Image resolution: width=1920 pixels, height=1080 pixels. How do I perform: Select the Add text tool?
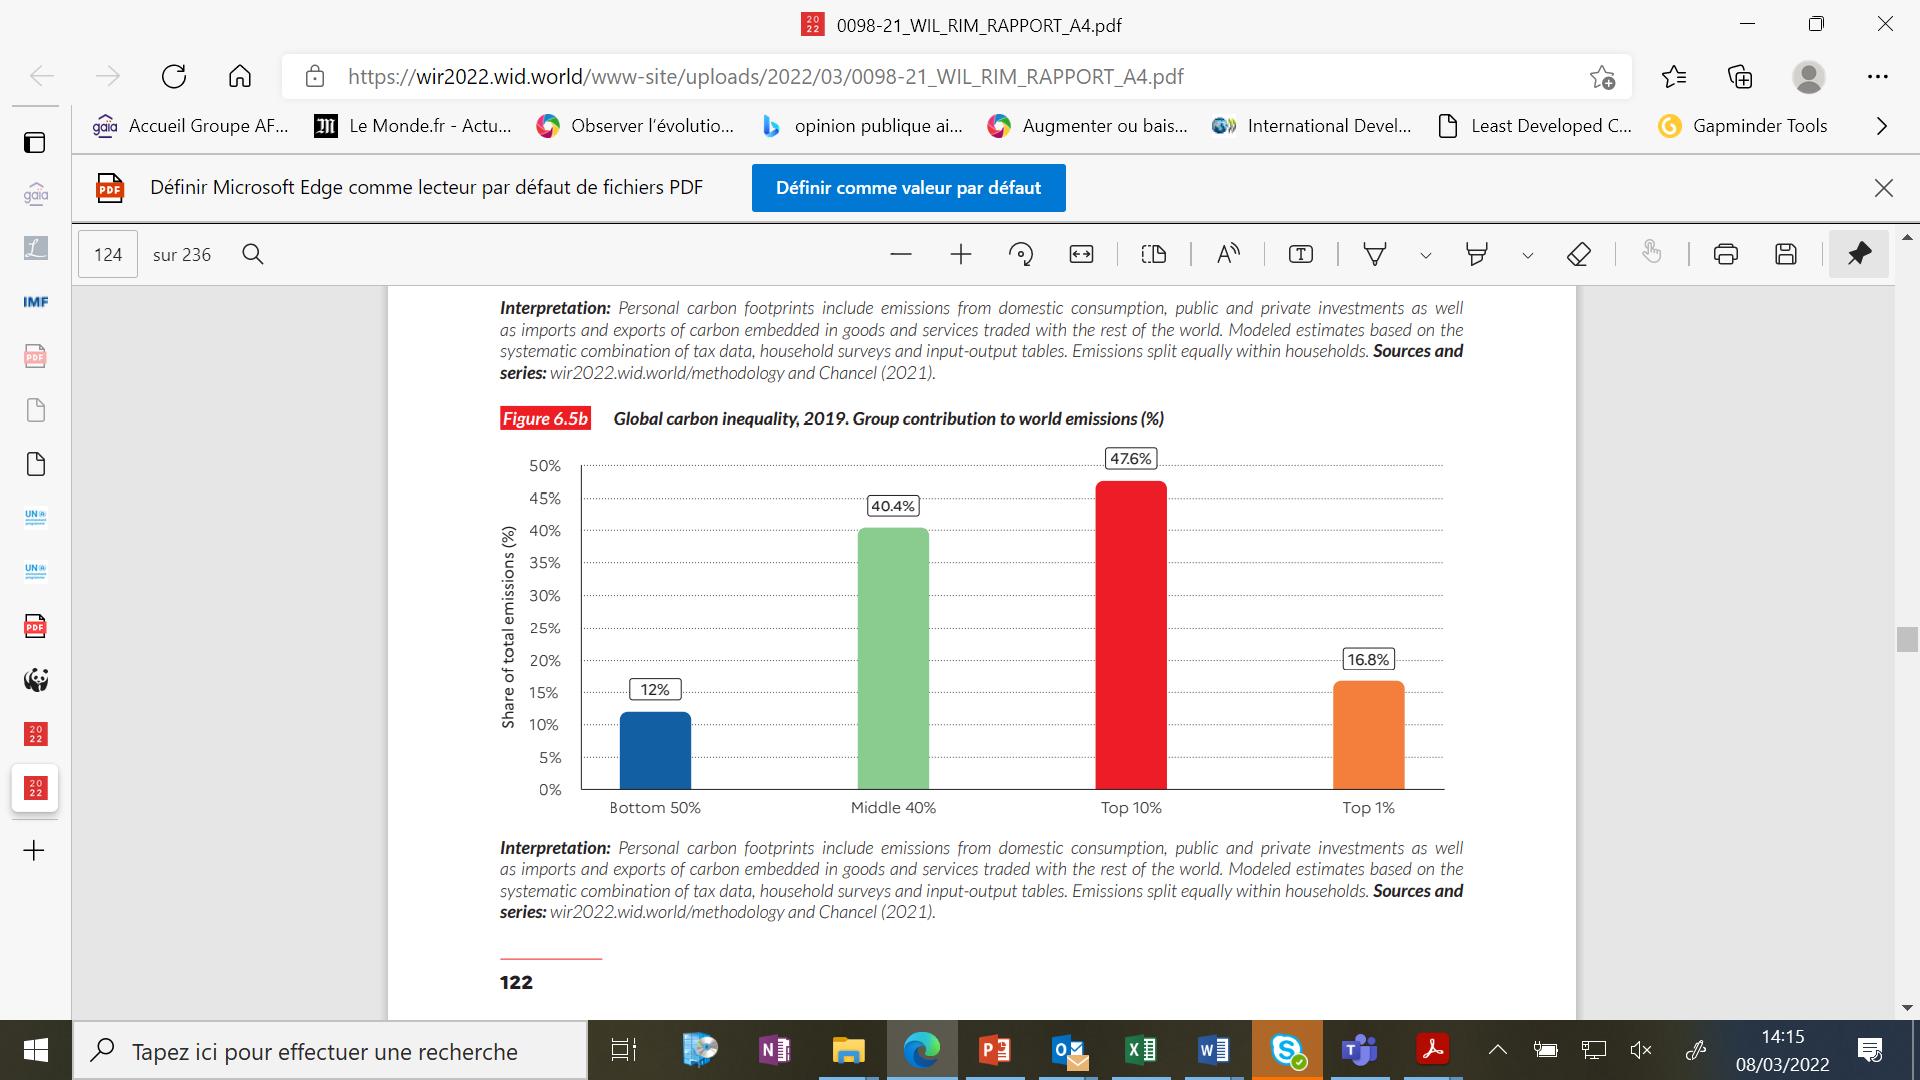pyautogui.click(x=1301, y=254)
